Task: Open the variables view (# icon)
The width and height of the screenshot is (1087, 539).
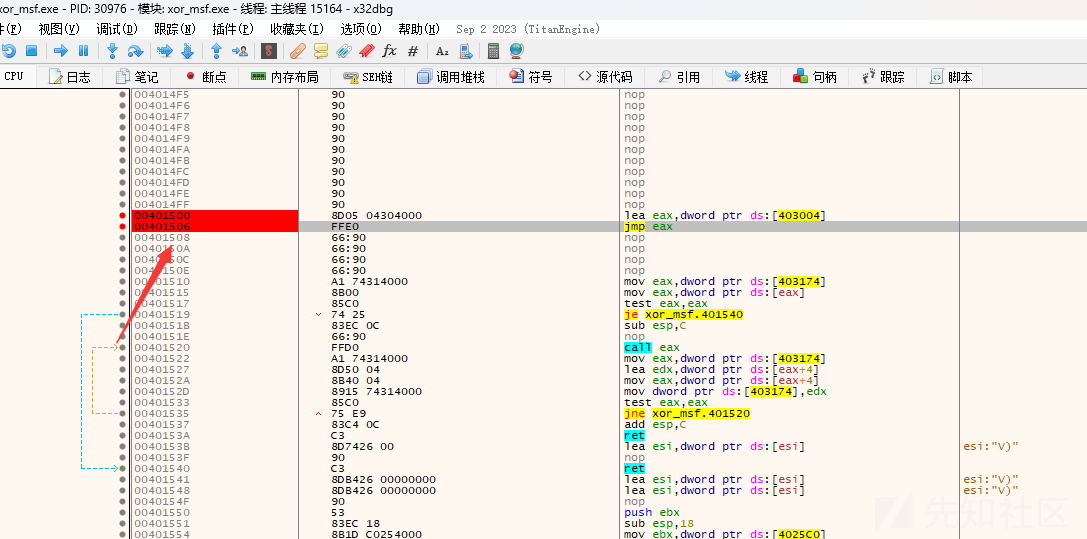Action: (x=412, y=51)
